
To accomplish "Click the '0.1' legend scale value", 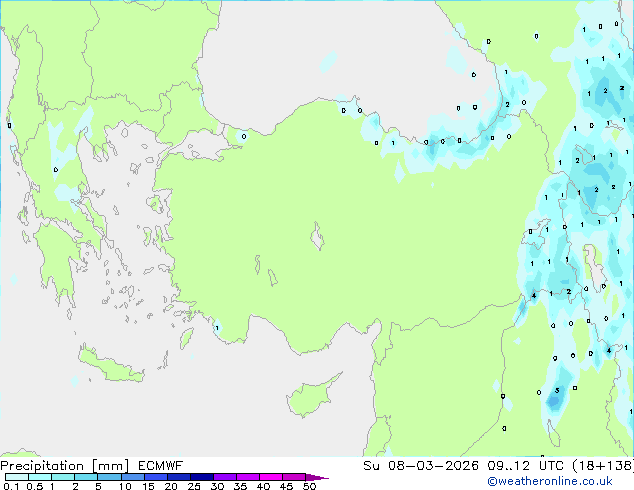I will coord(11,486).
